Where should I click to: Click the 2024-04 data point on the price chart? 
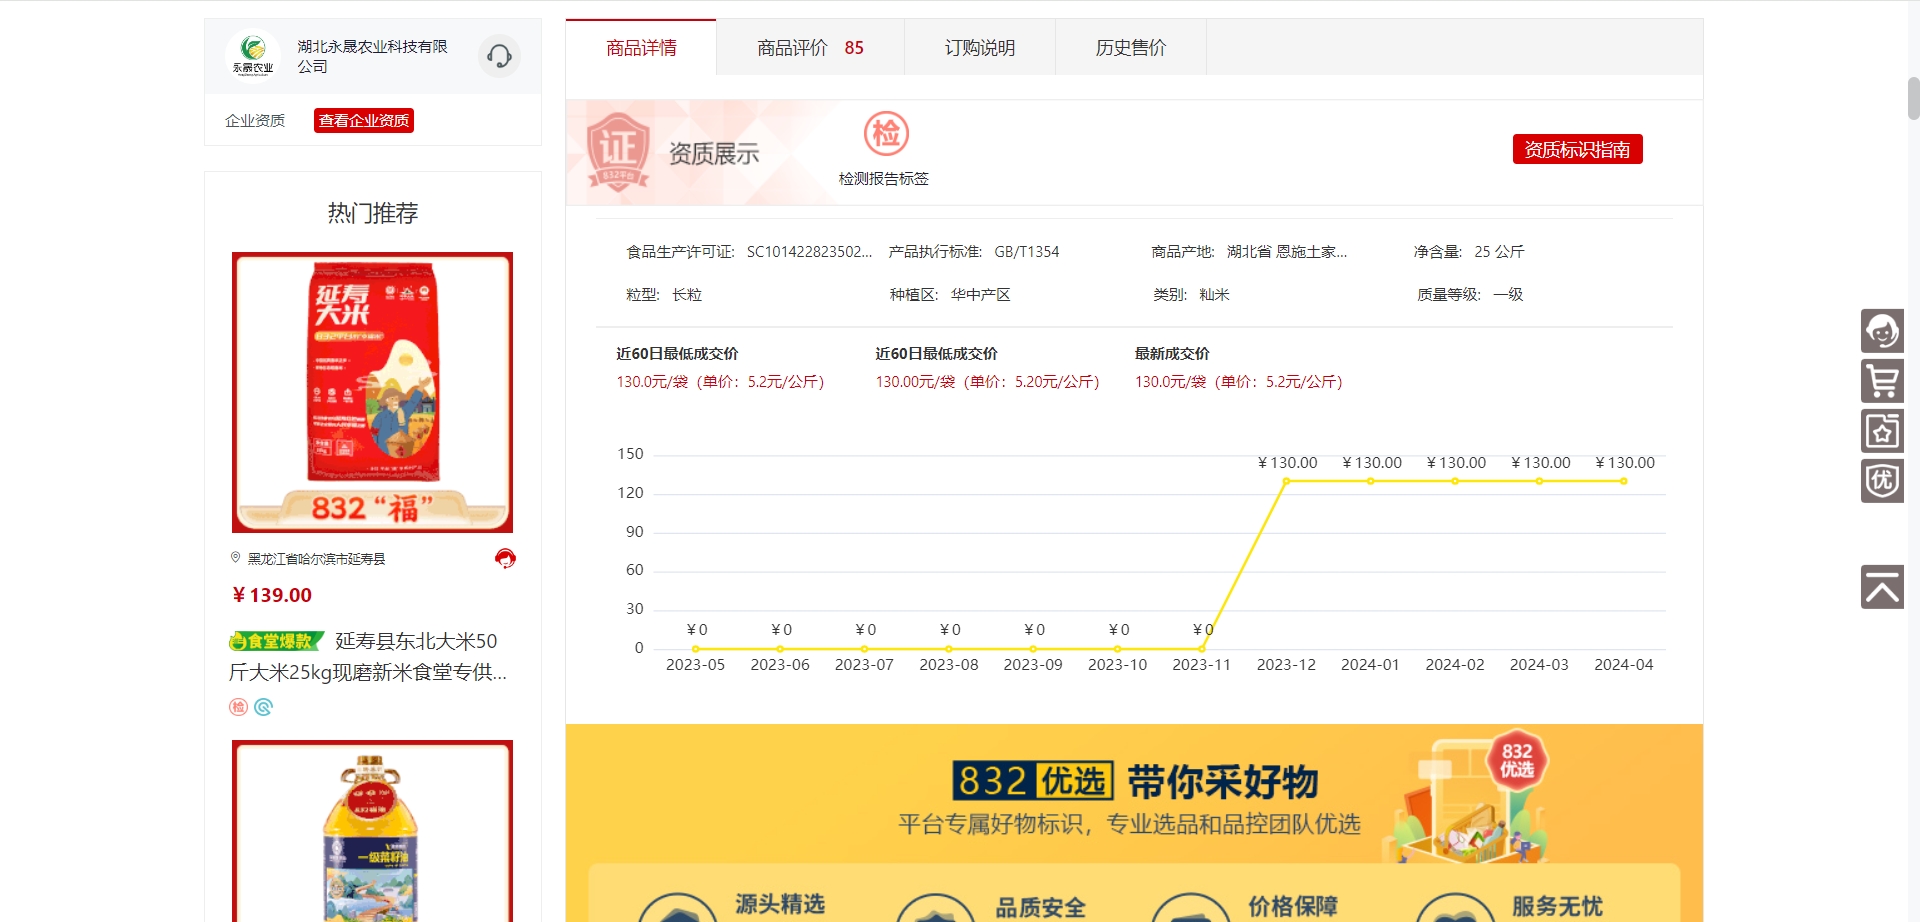[1624, 481]
